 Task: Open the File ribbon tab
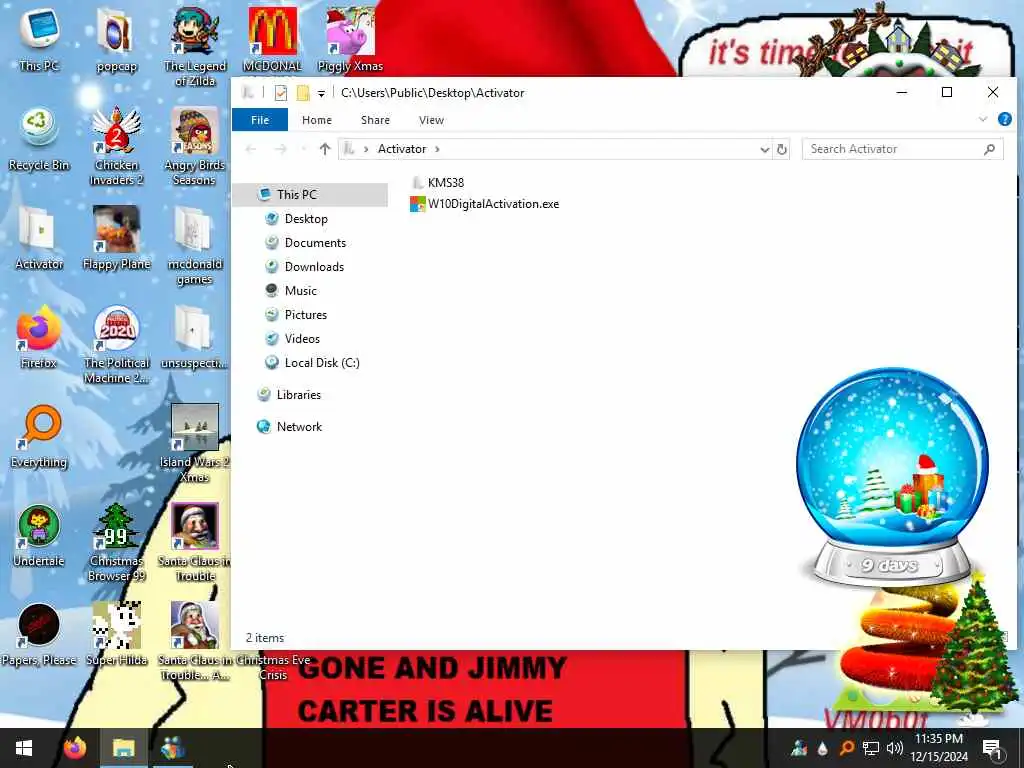click(260, 120)
